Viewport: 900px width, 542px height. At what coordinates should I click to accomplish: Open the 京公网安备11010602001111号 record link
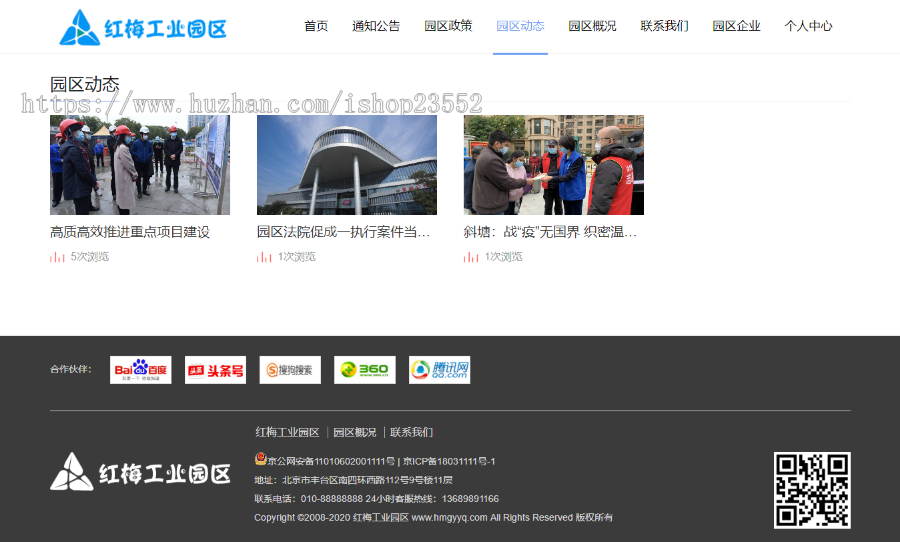[331, 461]
